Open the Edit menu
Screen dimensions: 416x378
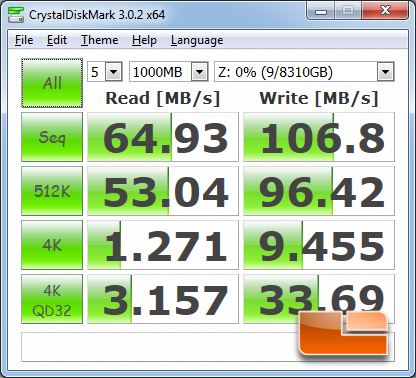click(x=57, y=40)
